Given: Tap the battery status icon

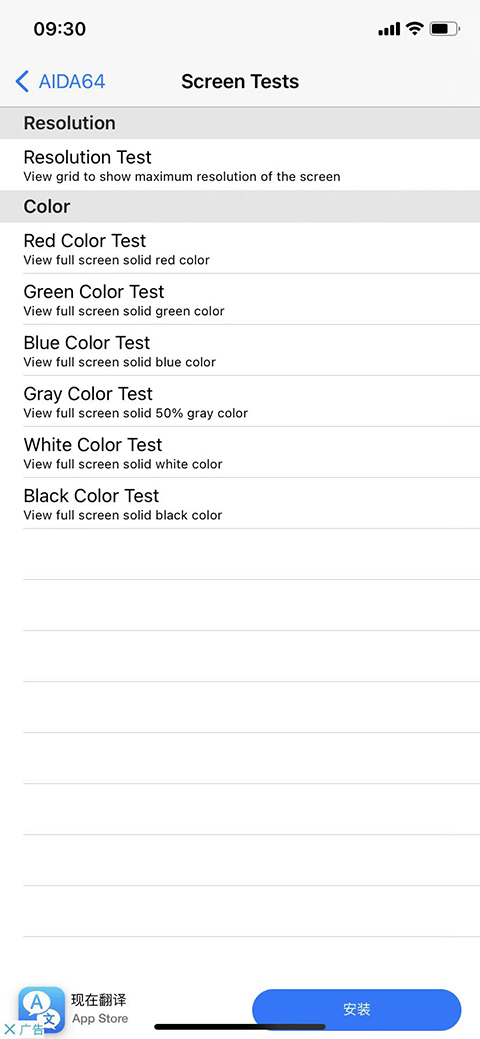Looking at the screenshot, I should click(444, 28).
